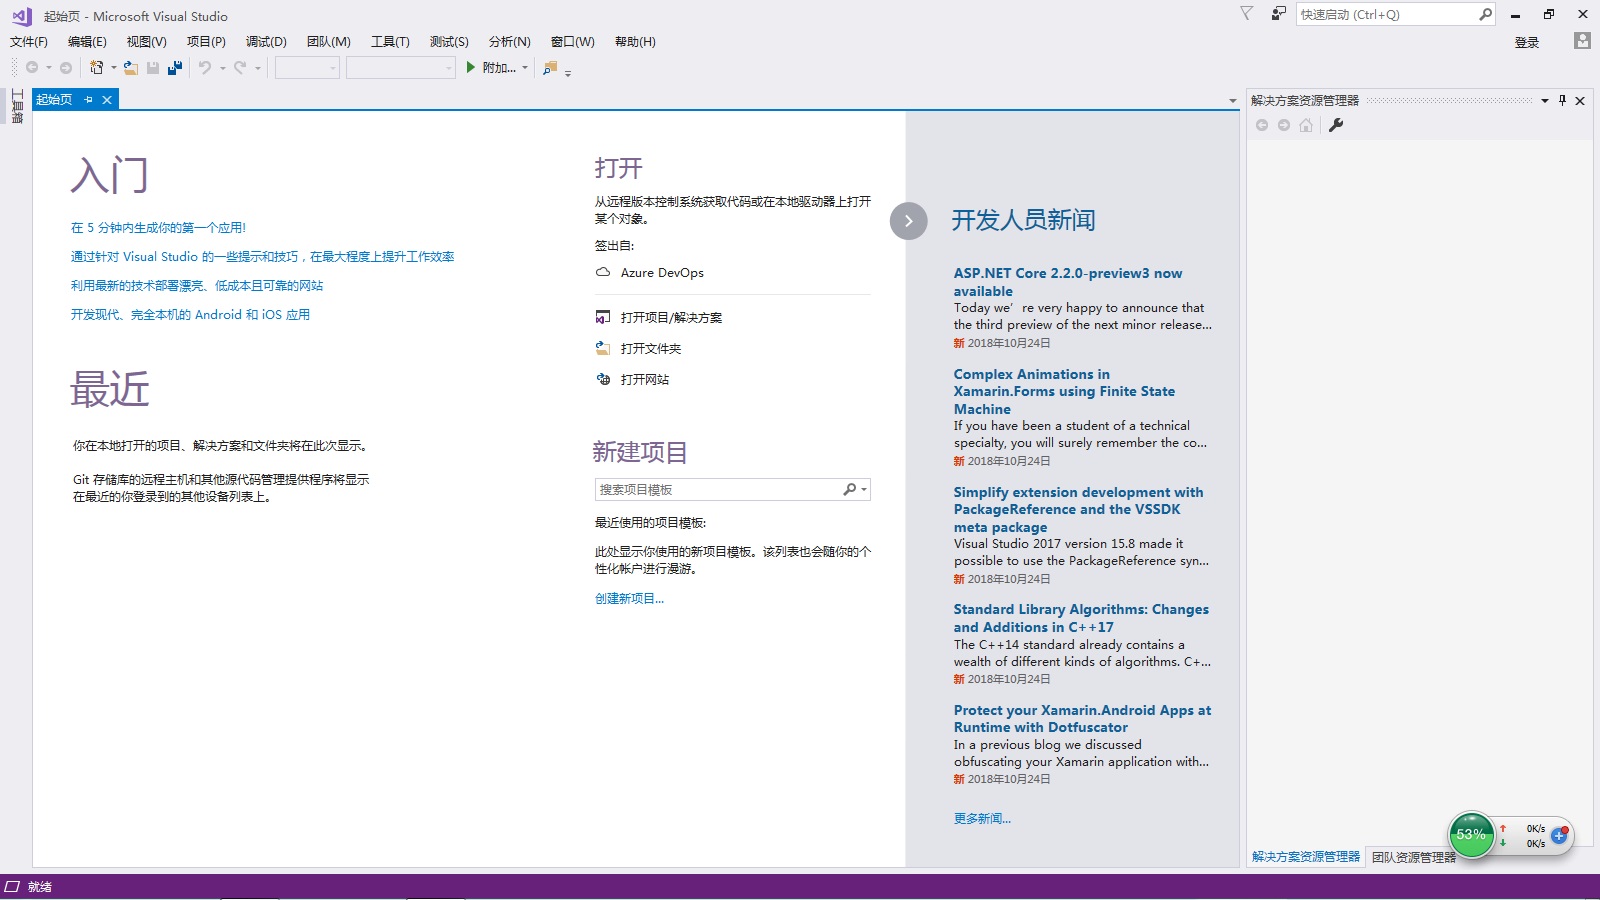This screenshot has width=1600, height=900.
Task: Switch to the 解决方案资源管理器 bottom tab
Action: pyautogui.click(x=1306, y=857)
